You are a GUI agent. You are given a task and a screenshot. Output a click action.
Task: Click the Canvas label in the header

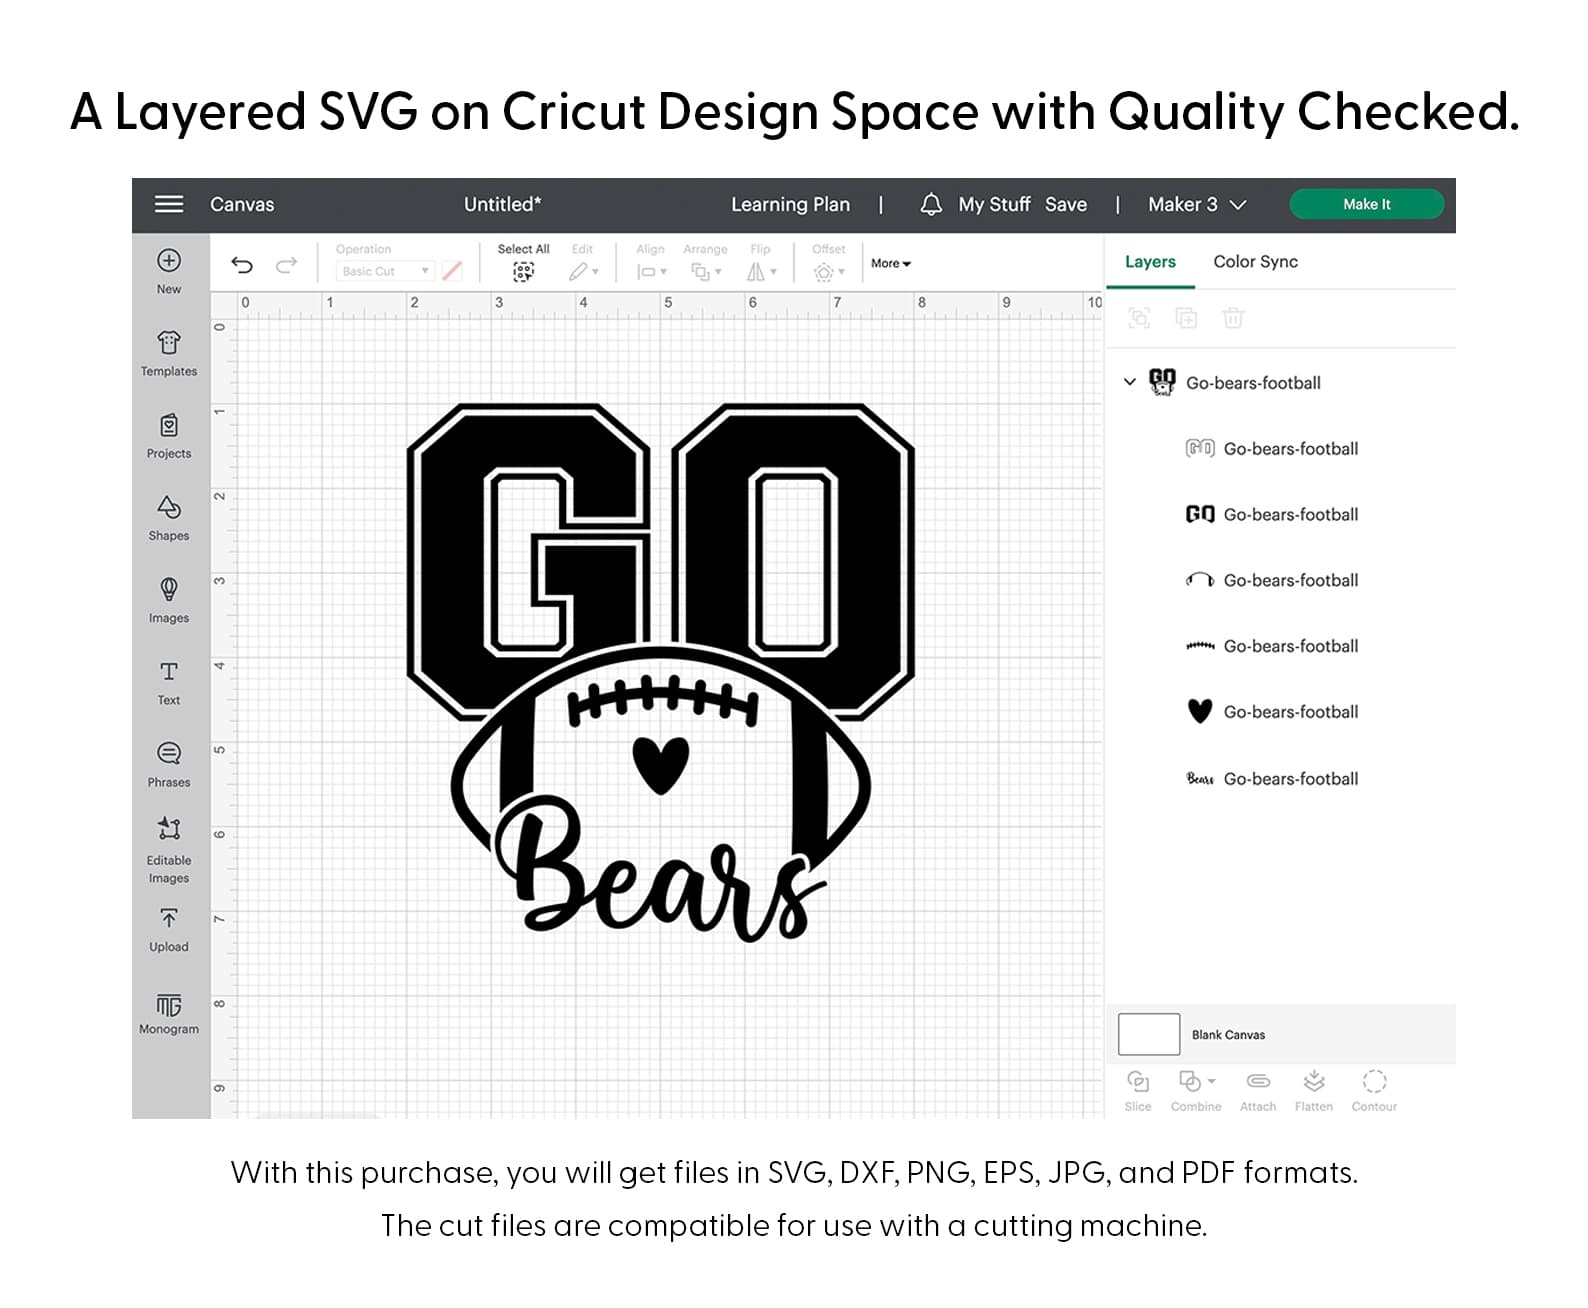click(242, 204)
